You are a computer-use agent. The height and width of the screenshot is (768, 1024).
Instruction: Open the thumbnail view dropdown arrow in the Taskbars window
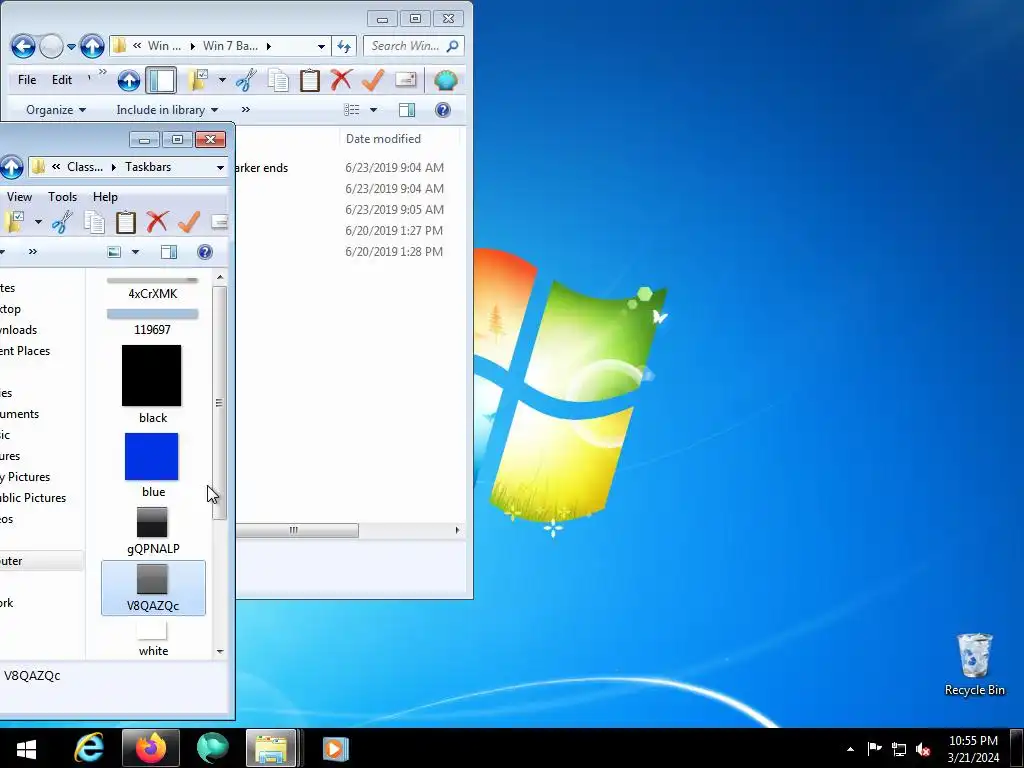[x=135, y=252]
